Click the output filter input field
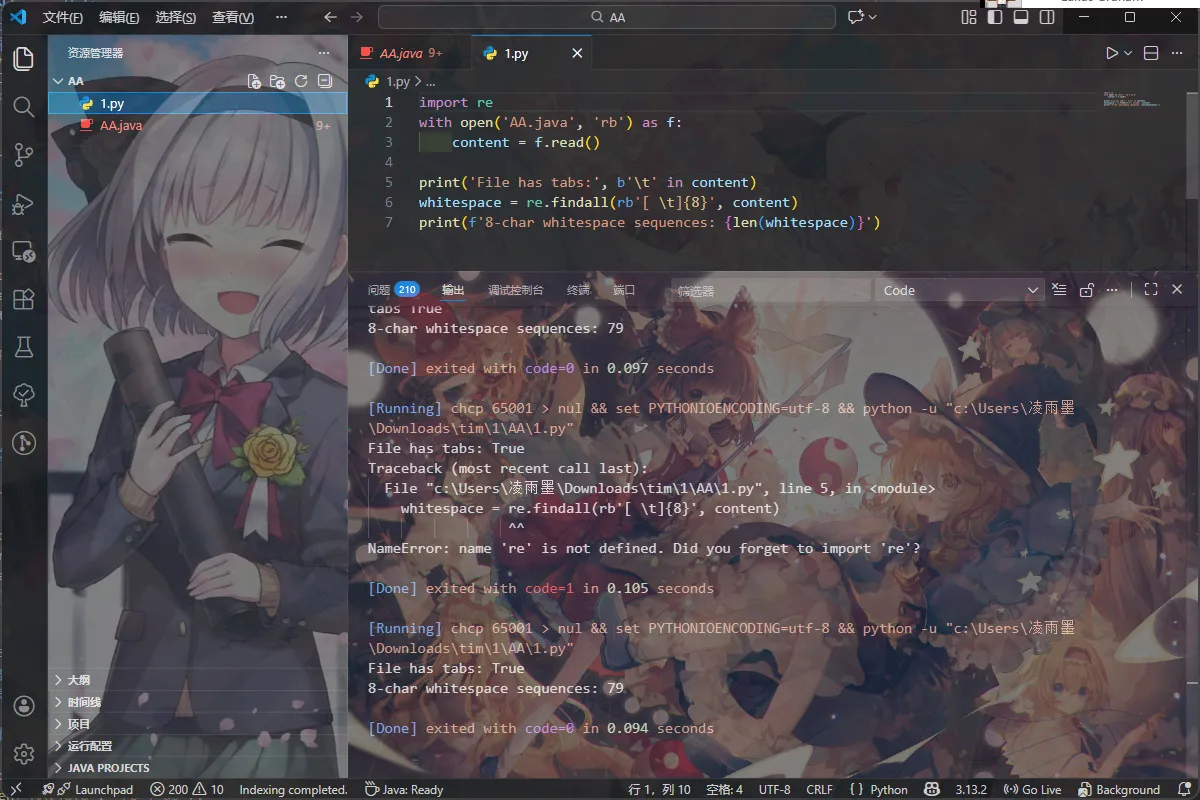1200x800 pixels. [x=770, y=290]
